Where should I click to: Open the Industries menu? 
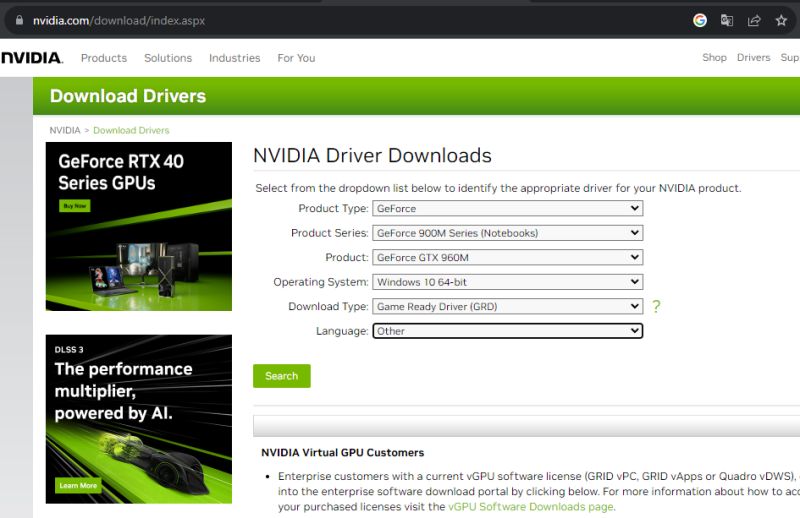point(234,58)
